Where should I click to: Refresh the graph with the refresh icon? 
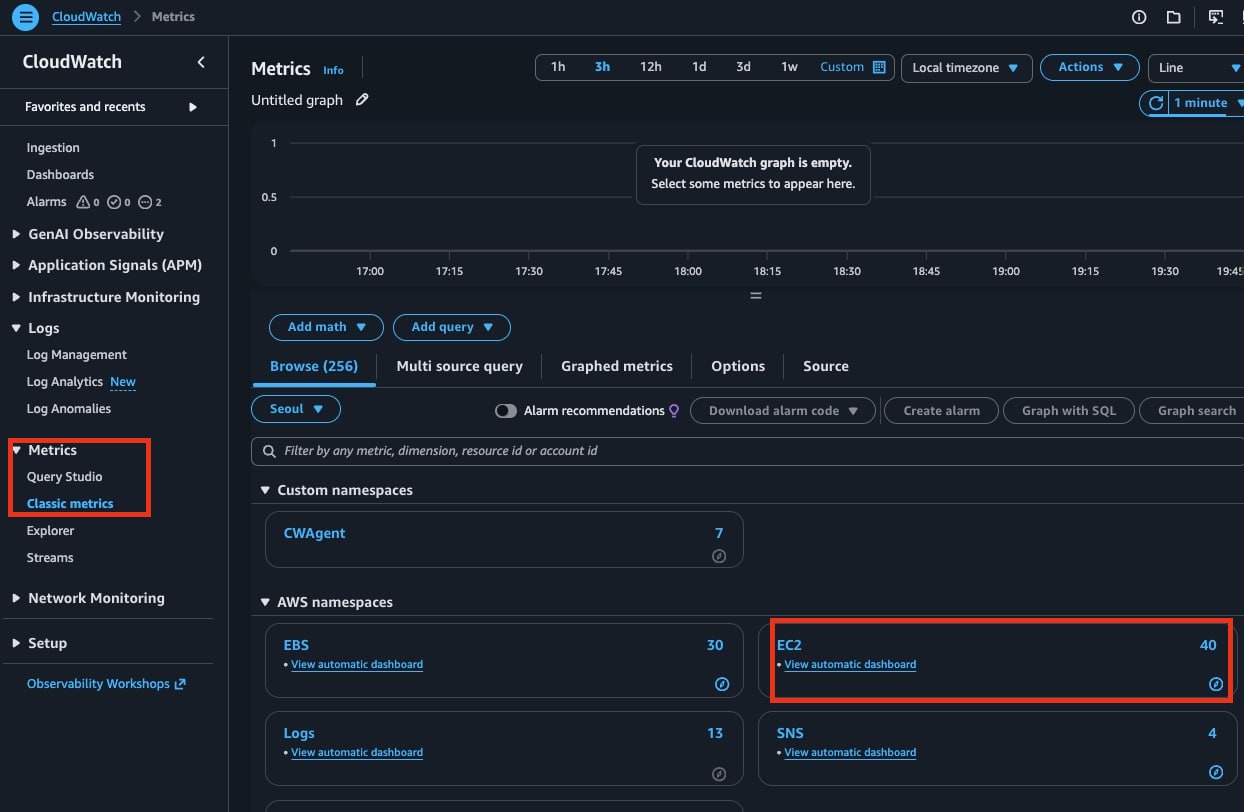[x=1156, y=103]
